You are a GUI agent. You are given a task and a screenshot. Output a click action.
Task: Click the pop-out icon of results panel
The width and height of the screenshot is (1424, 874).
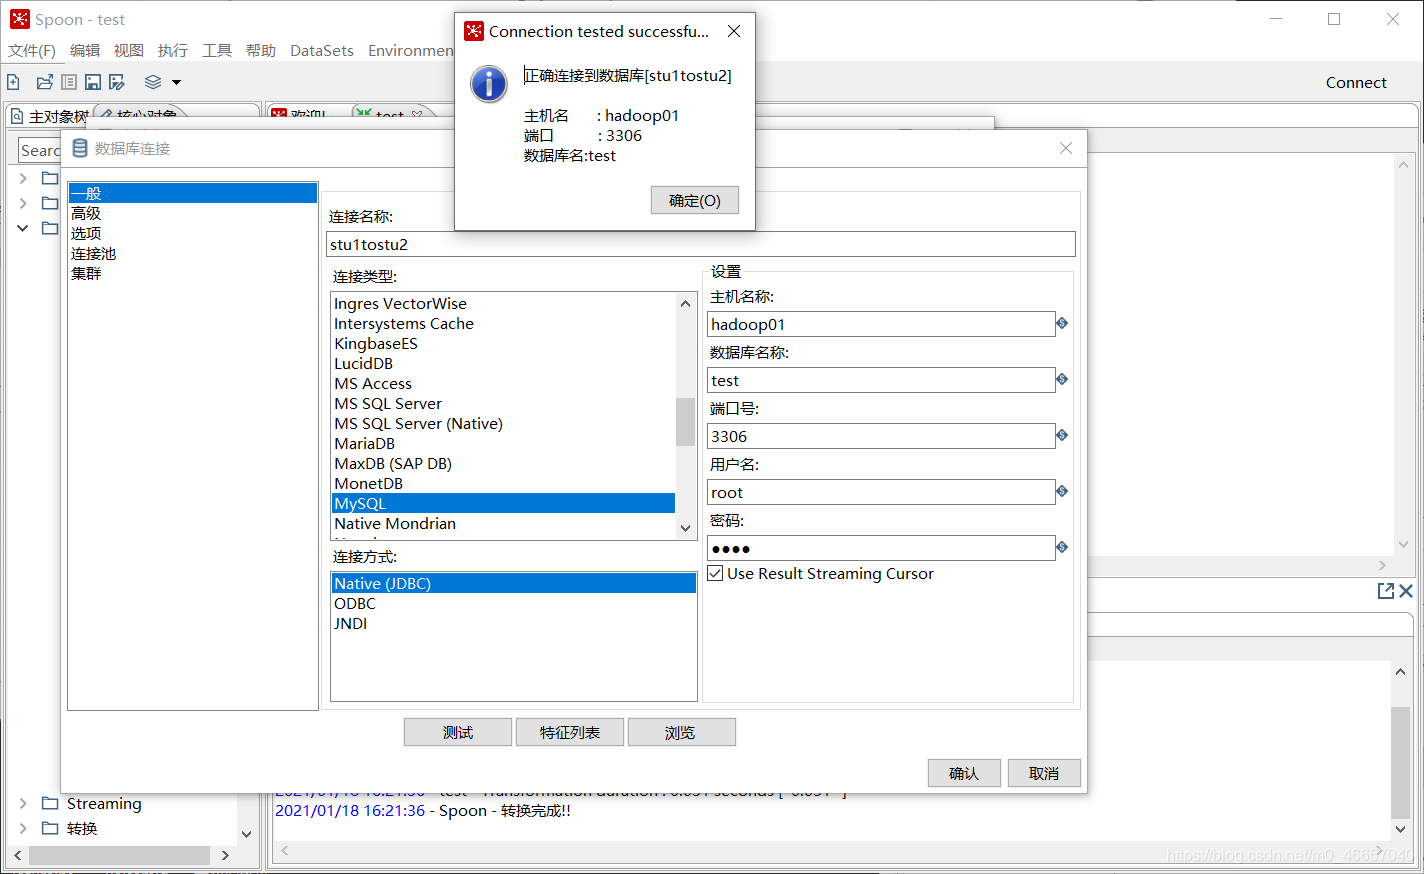1386,591
